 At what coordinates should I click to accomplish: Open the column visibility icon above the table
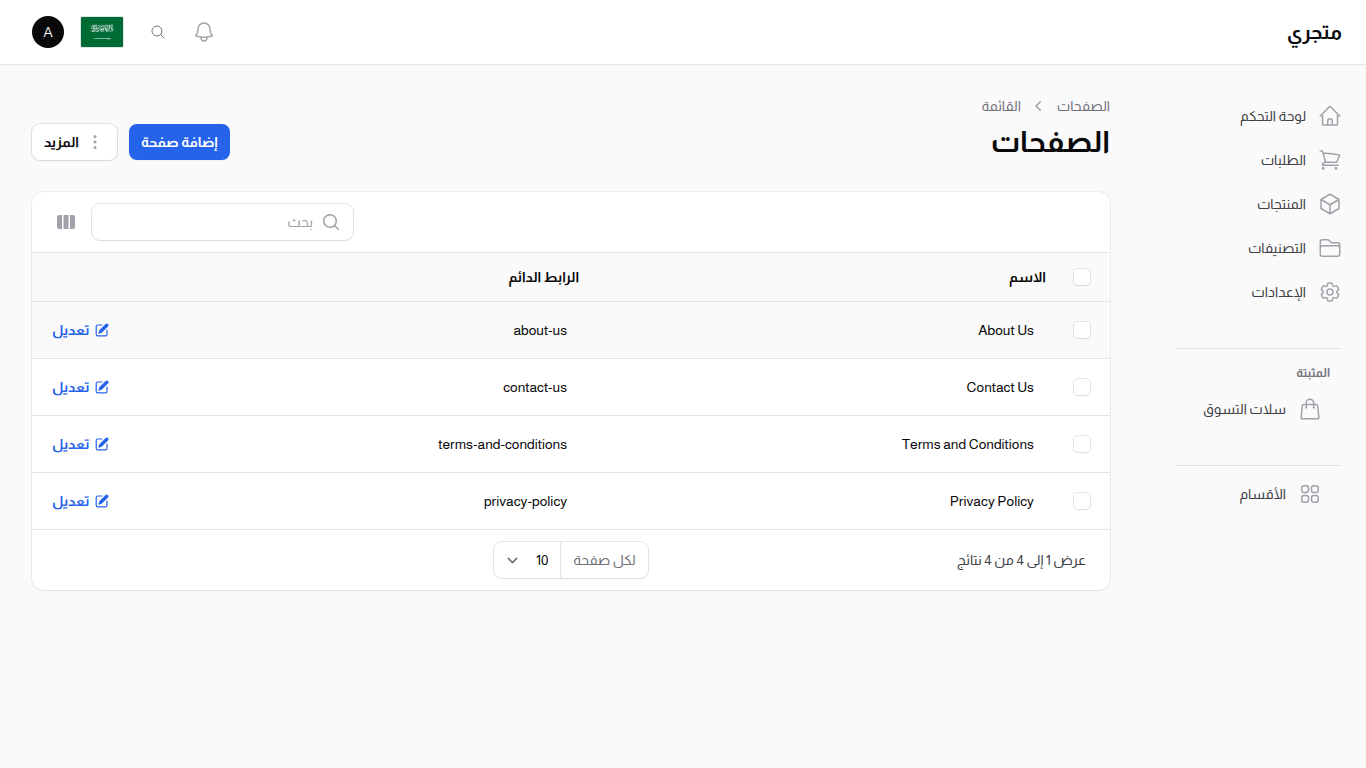click(65, 221)
